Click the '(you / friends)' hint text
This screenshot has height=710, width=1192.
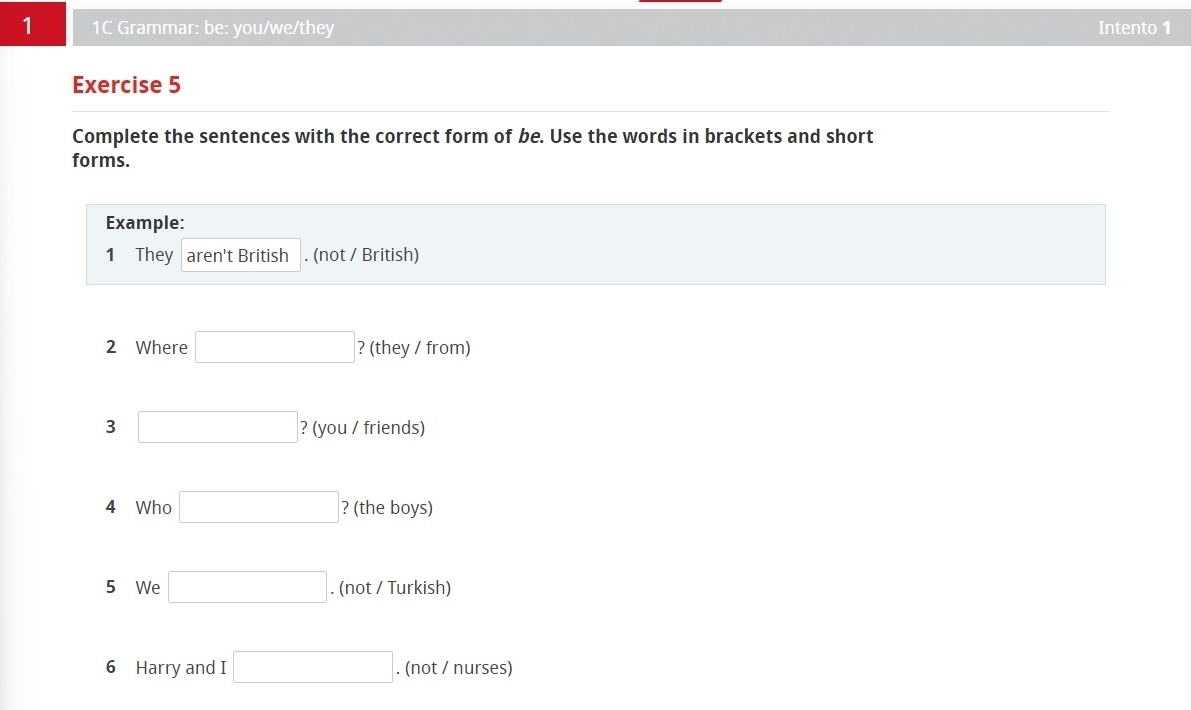point(369,428)
